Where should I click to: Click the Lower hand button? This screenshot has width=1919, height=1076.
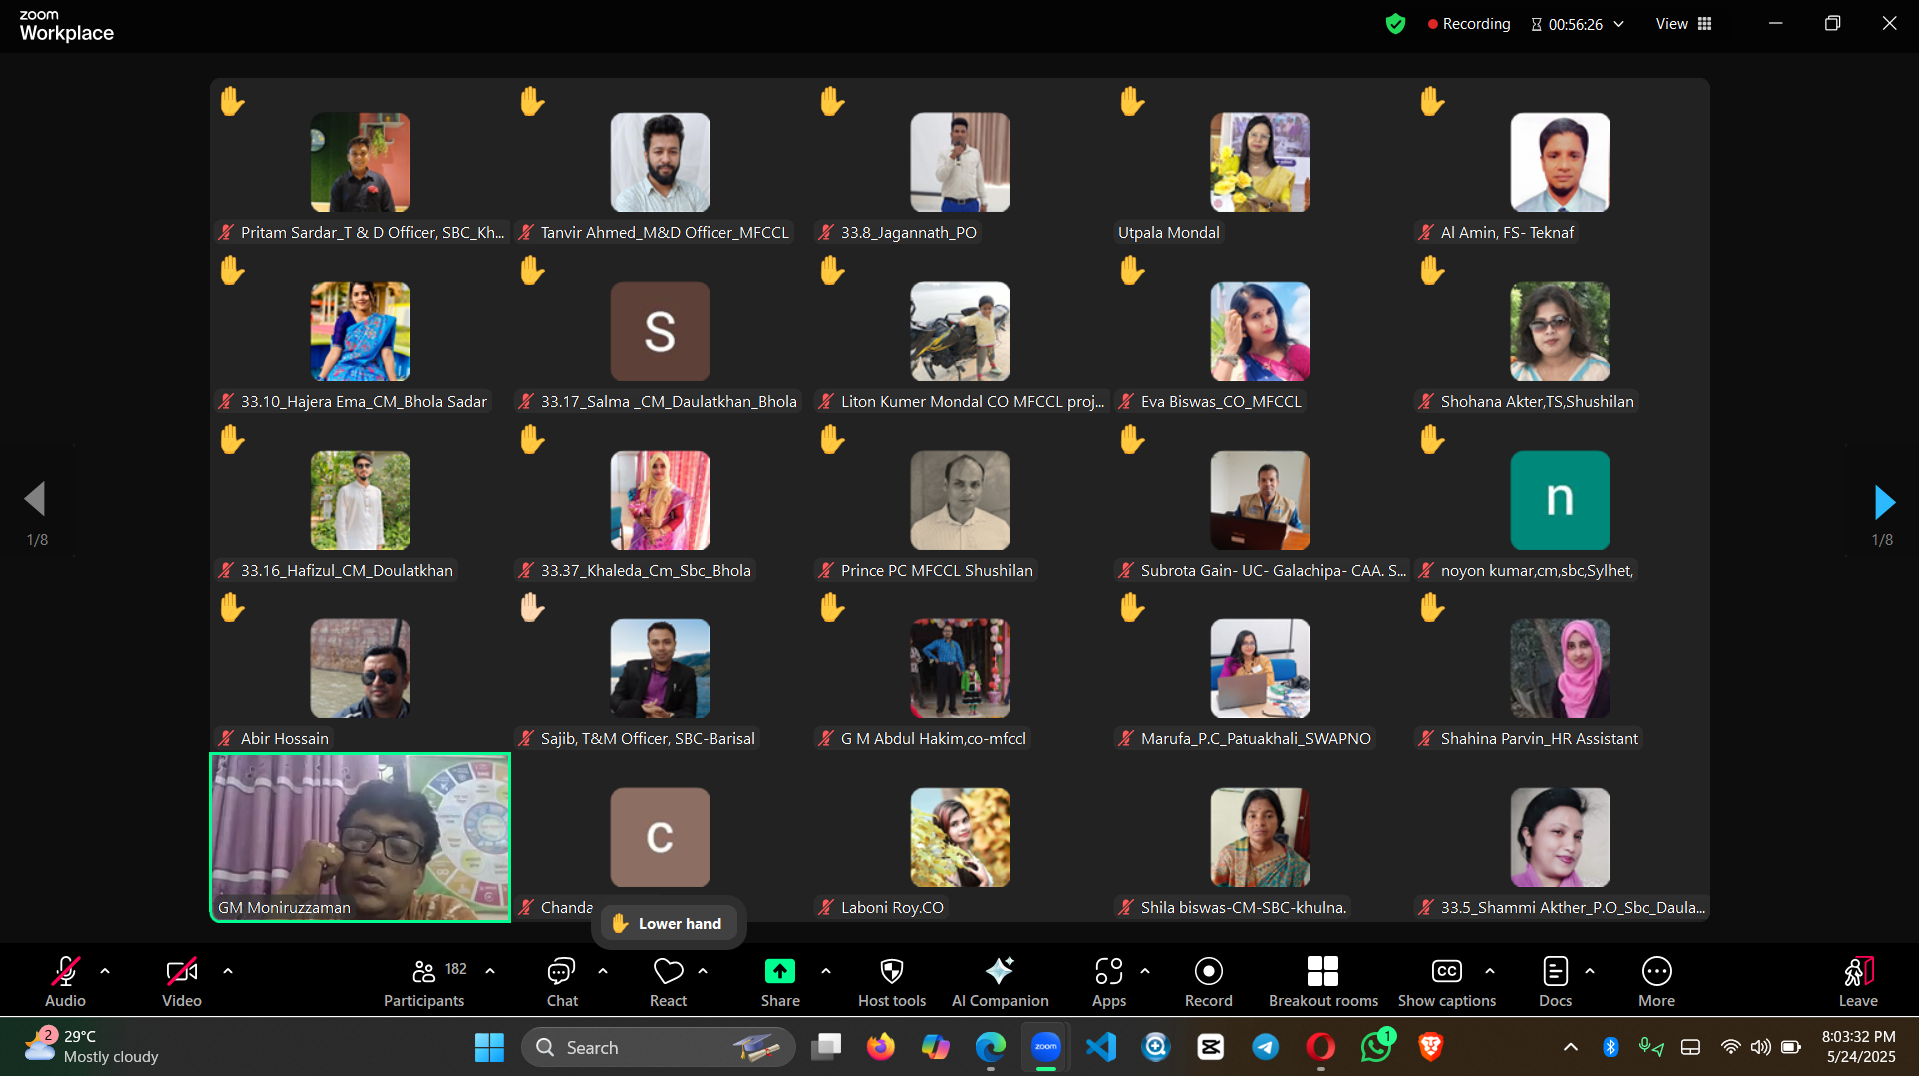[668, 923]
